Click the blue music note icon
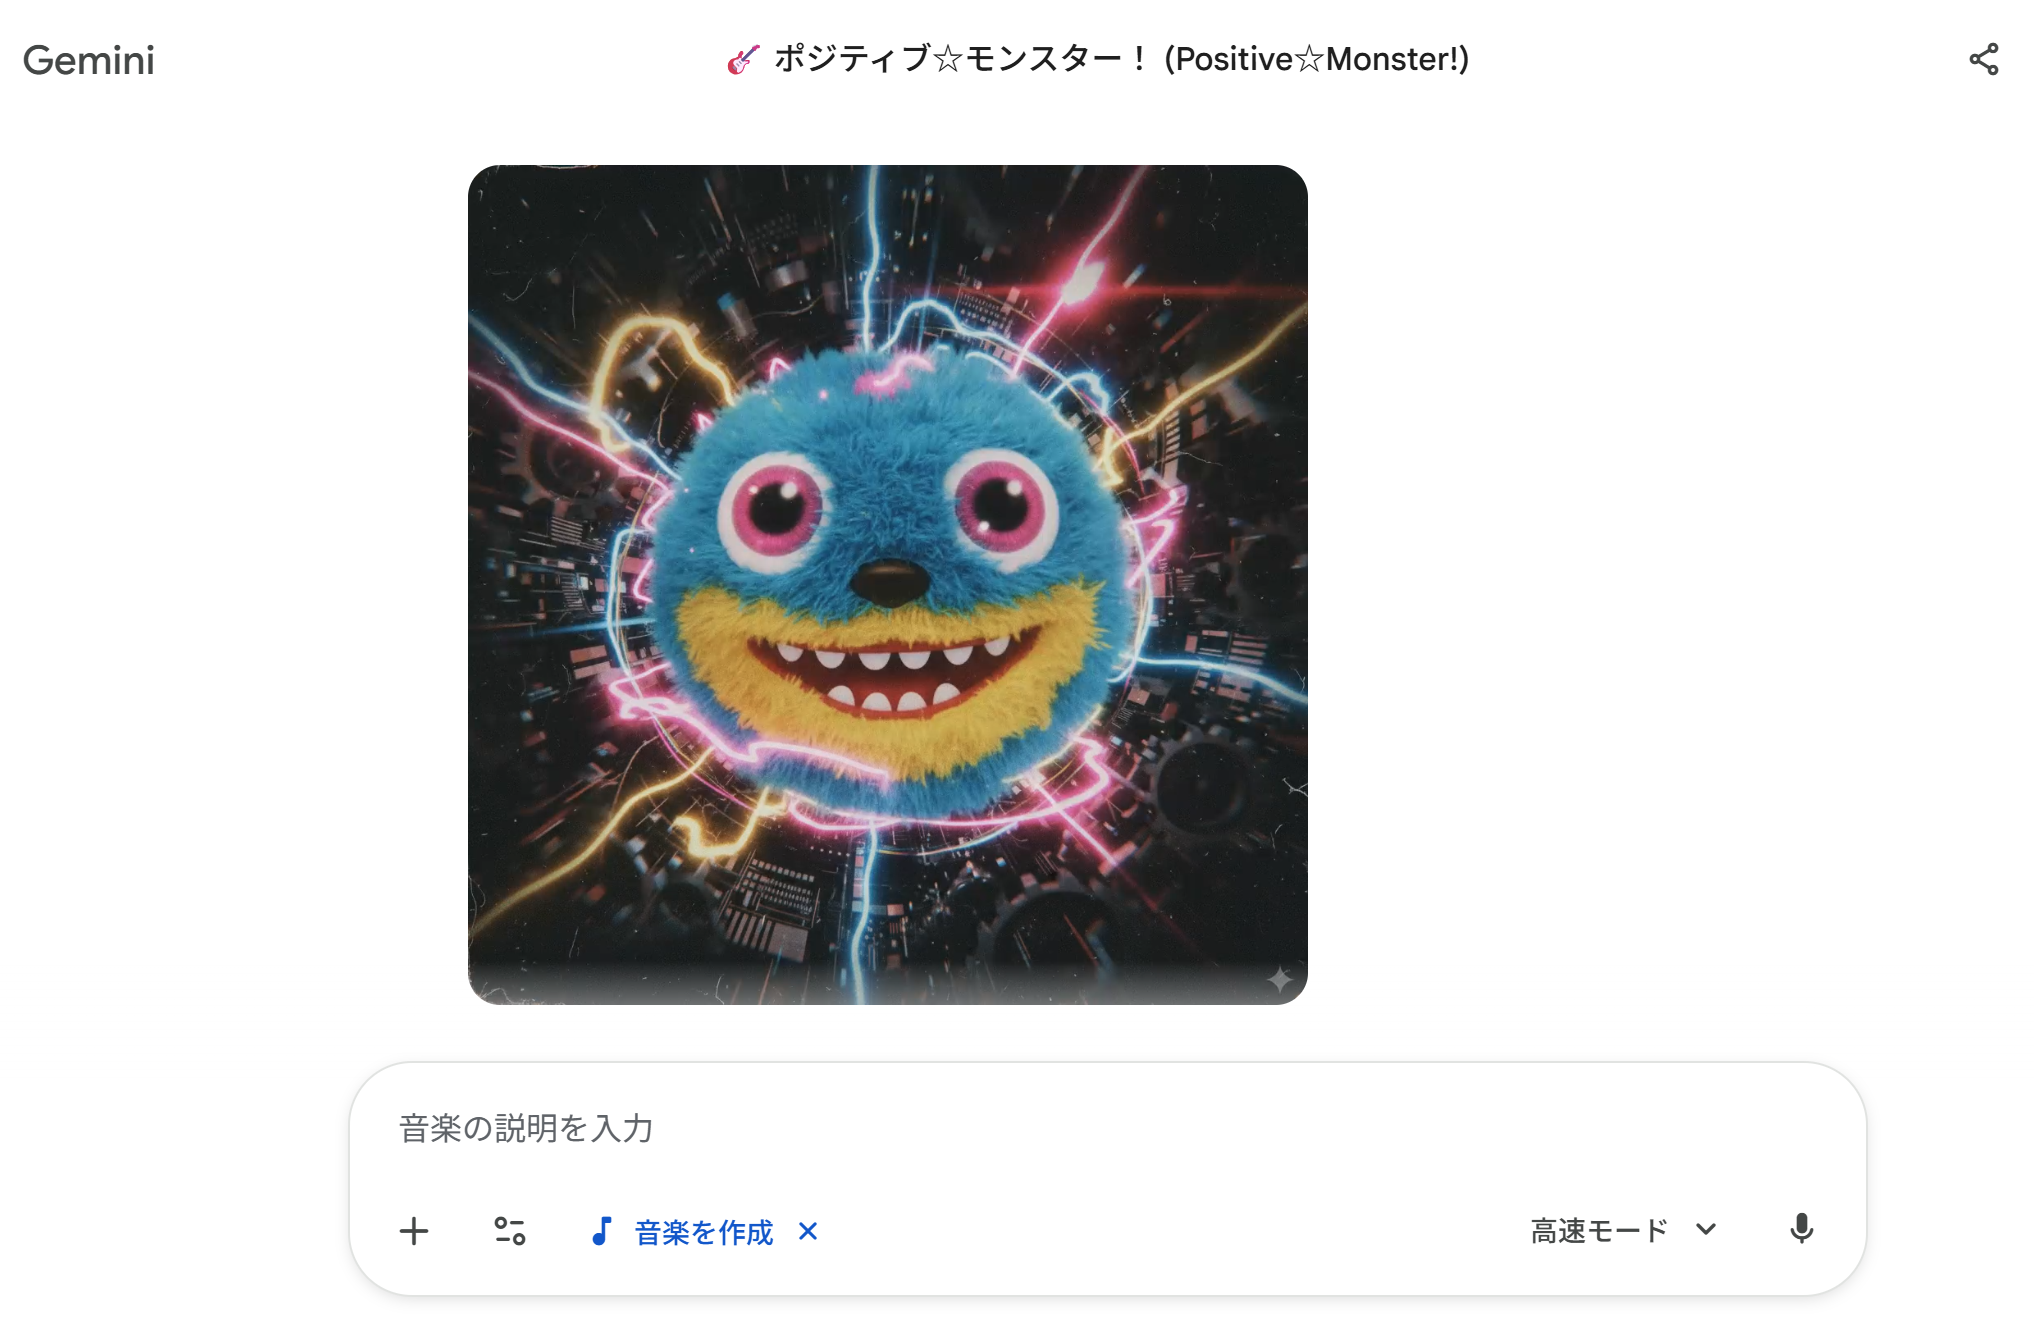The image size is (2034, 1322). (601, 1231)
